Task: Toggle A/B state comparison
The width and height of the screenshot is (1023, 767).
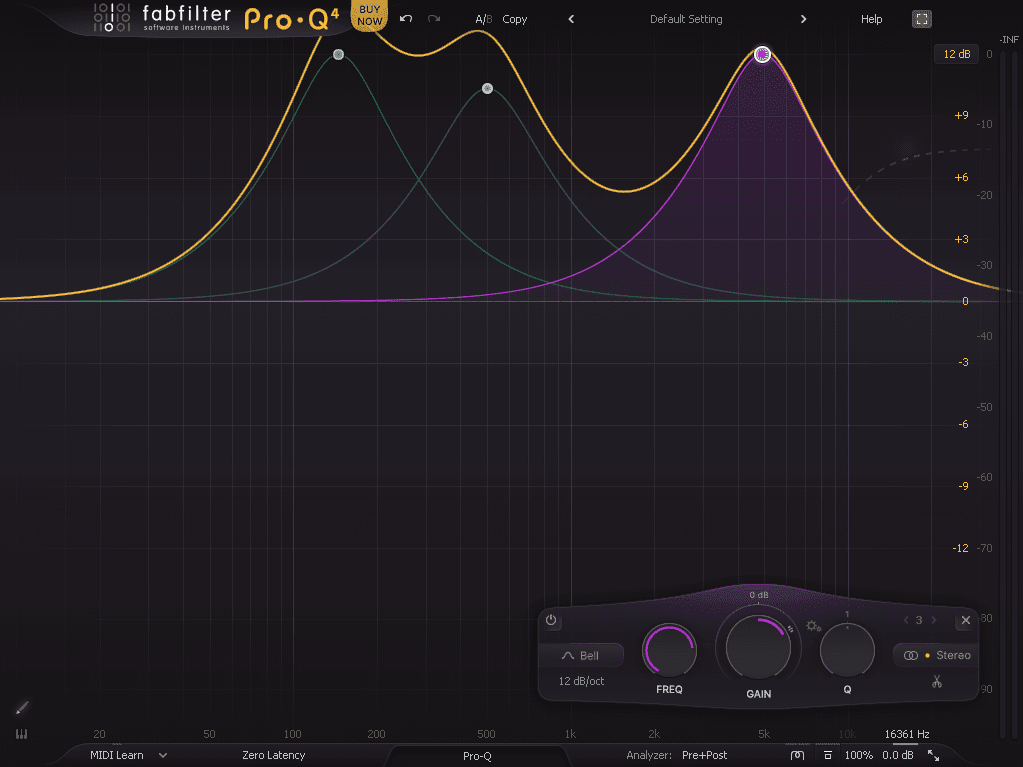Action: pyautogui.click(x=483, y=19)
